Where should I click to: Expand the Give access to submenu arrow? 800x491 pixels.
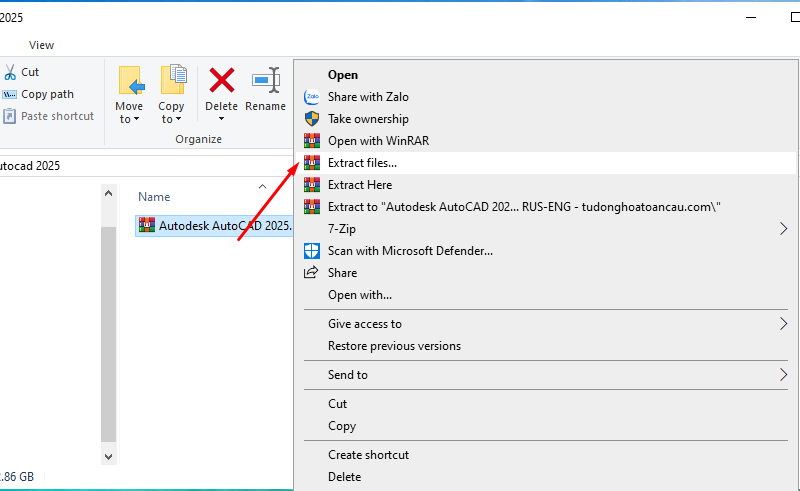783,324
